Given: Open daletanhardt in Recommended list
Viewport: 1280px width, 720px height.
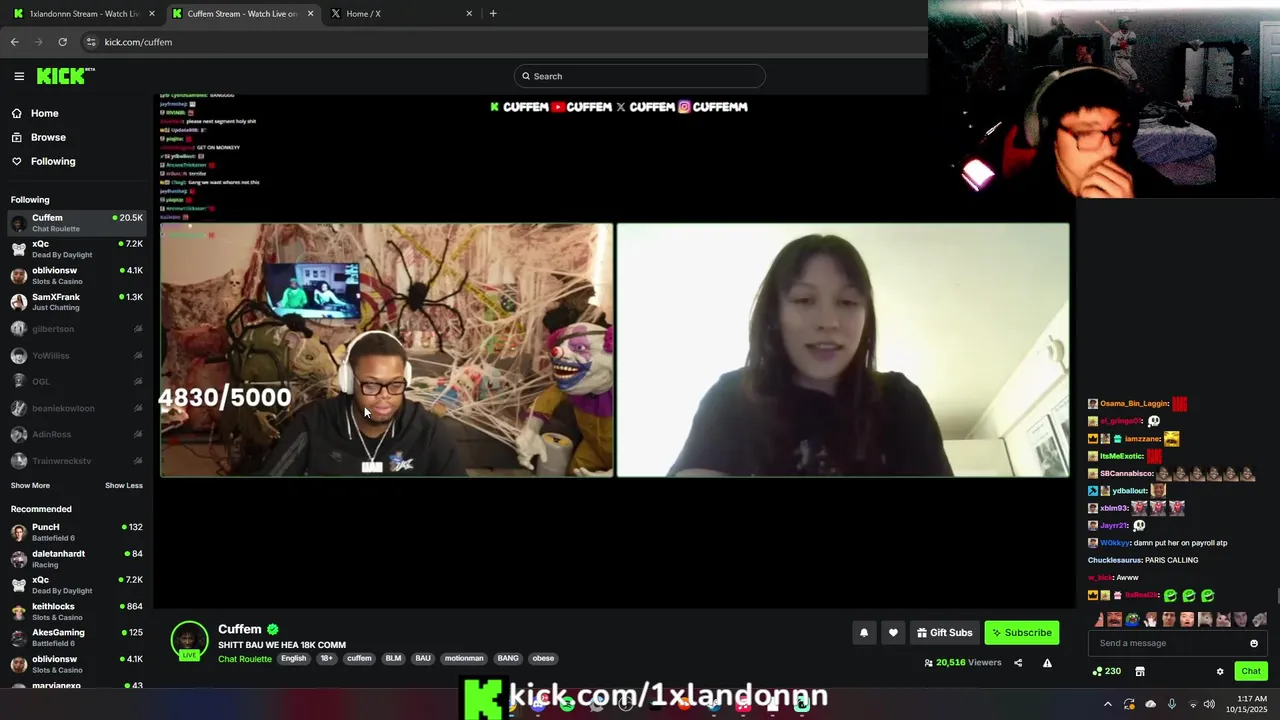Looking at the screenshot, I should tap(77, 559).
